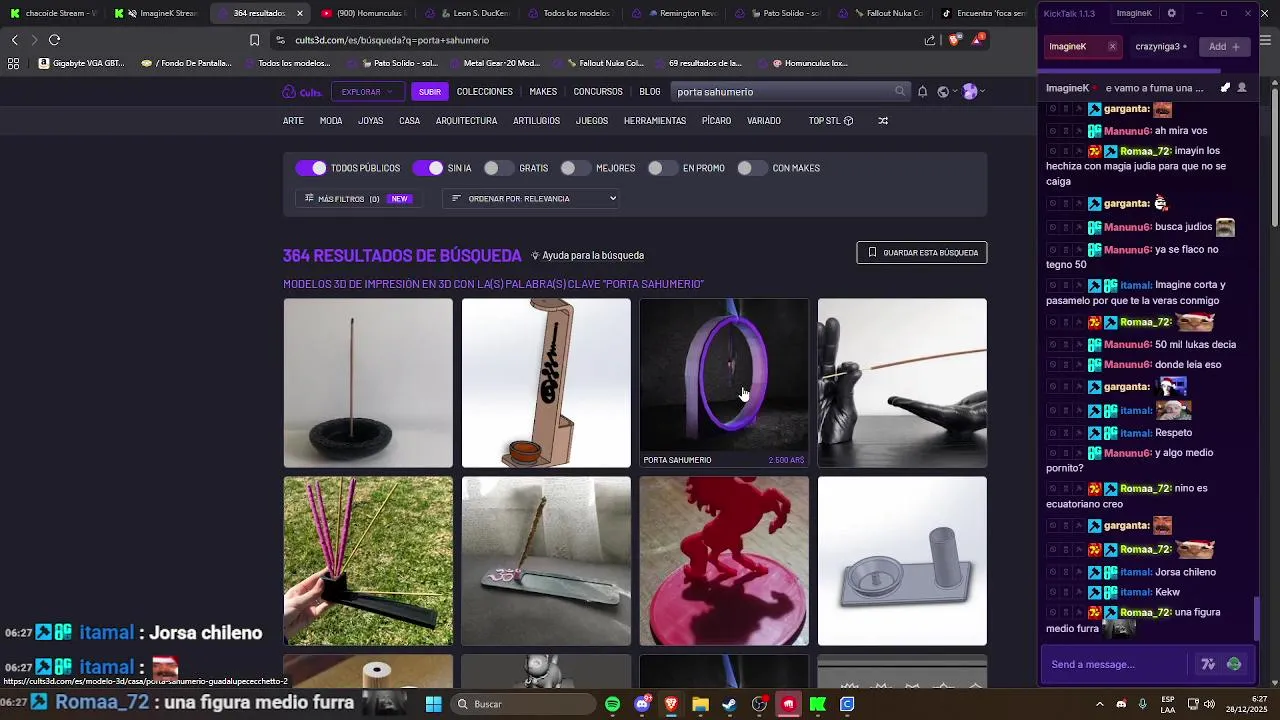Screen dimensions: 1280x720
Task: Switch to the crazyniga3 chat tab
Action: click(x=1161, y=47)
